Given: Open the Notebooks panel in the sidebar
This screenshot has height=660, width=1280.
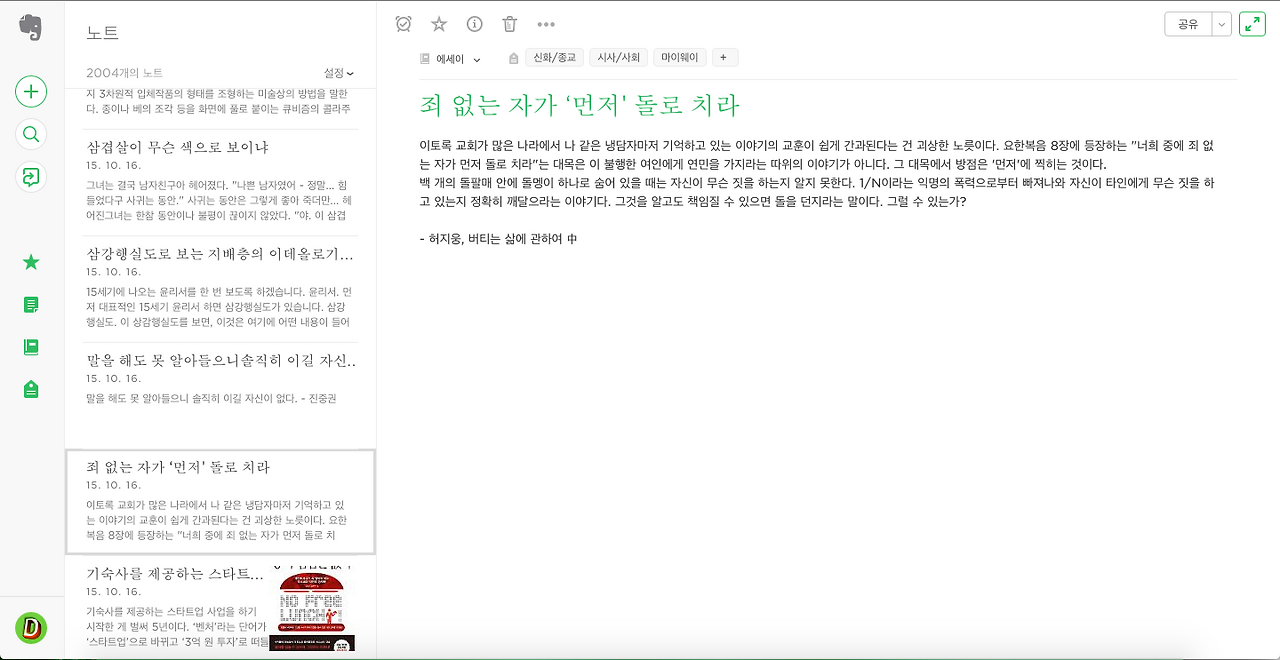Looking at the screenshot, I should pos(30,346).
